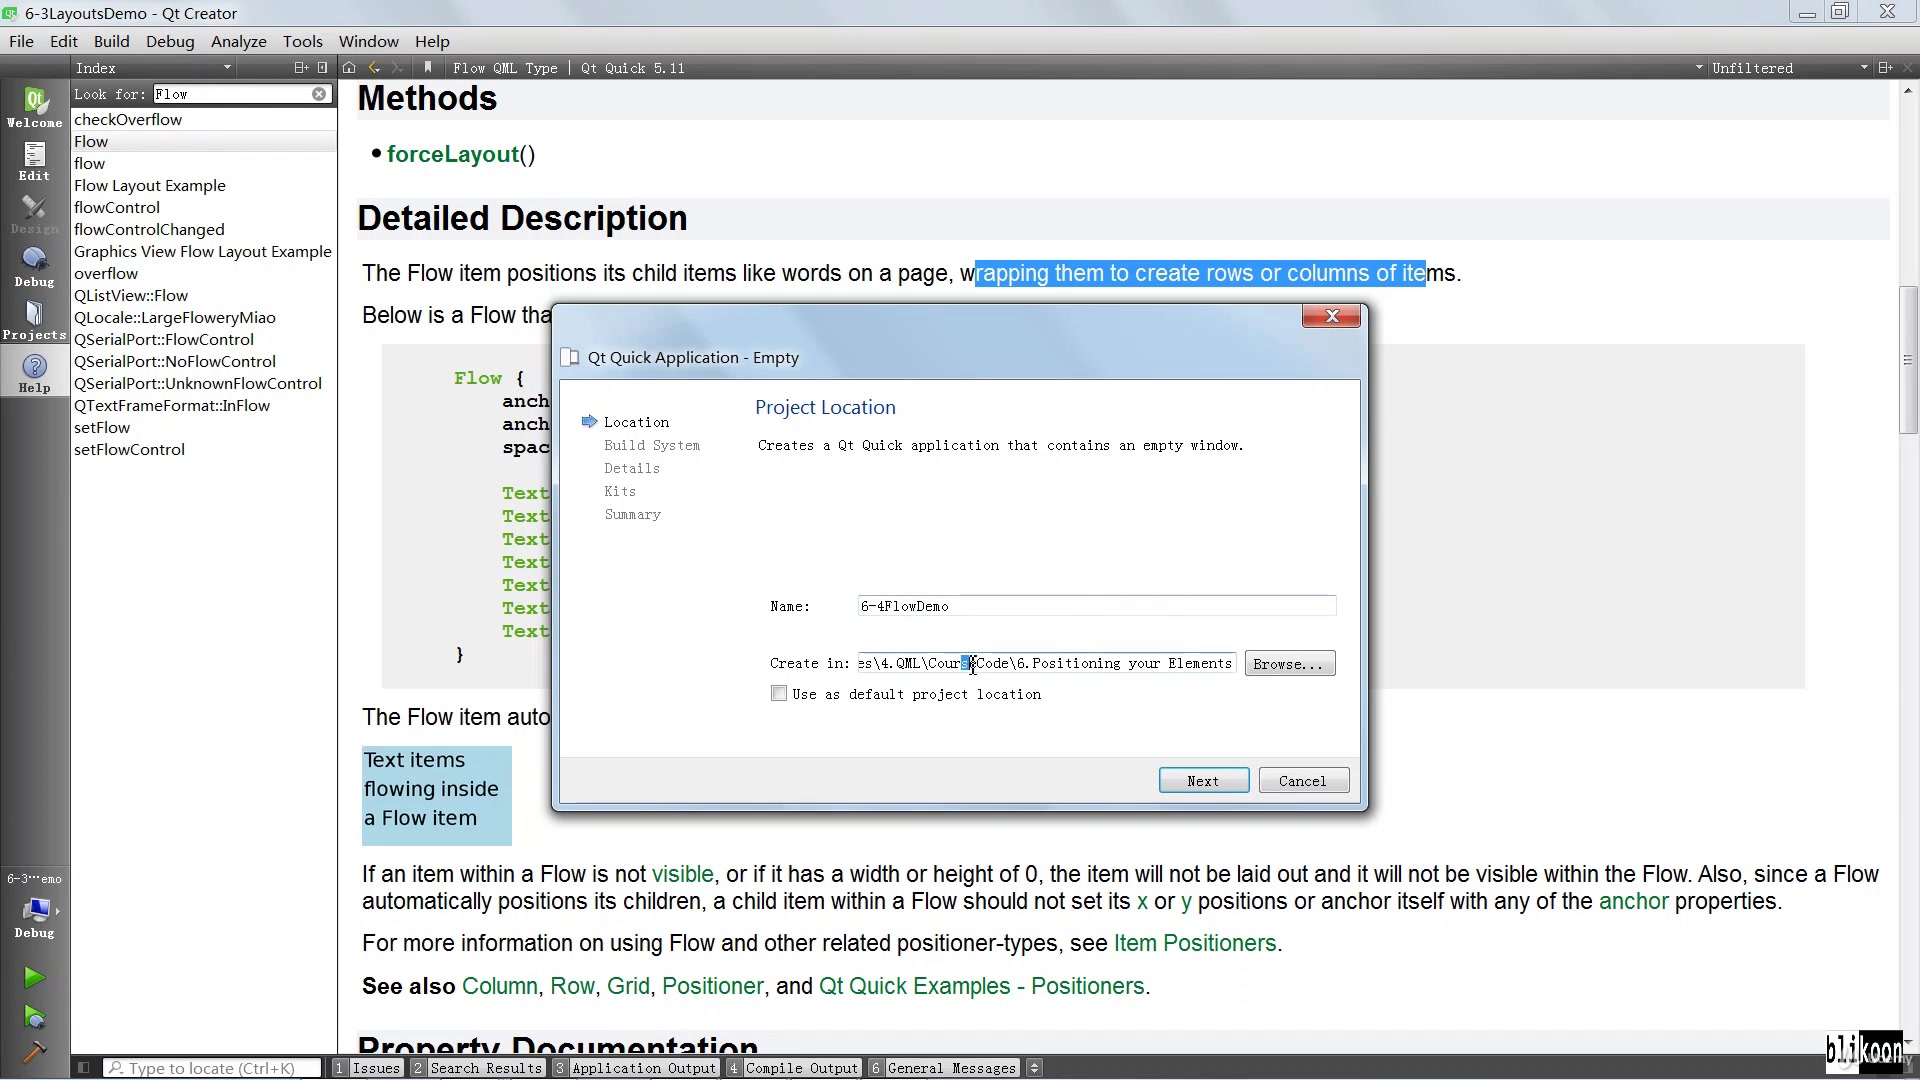Clear the Look for search field
The image size is (1920, 1080).
[319, 94]
